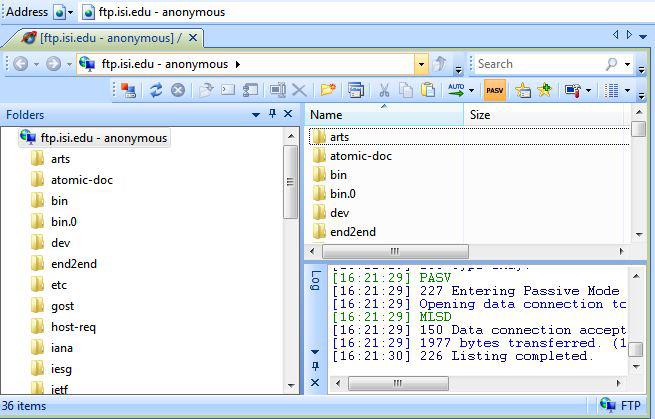
Task: Click the Forward navigation button
Action: click(x=53, y=64)
